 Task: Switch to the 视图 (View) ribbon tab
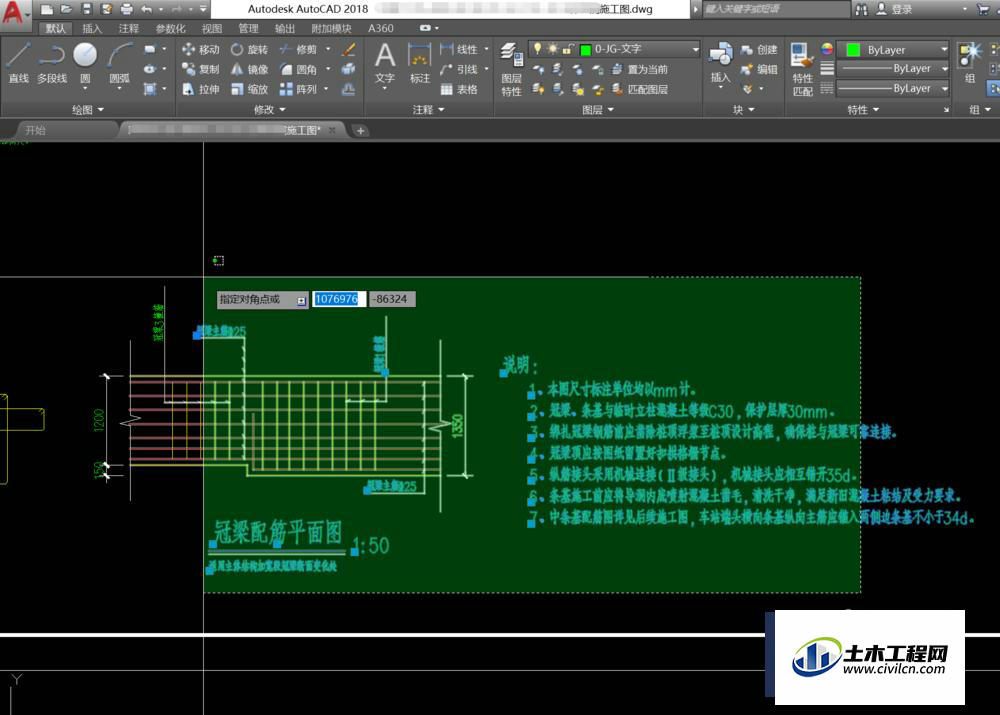click(212, 28)
